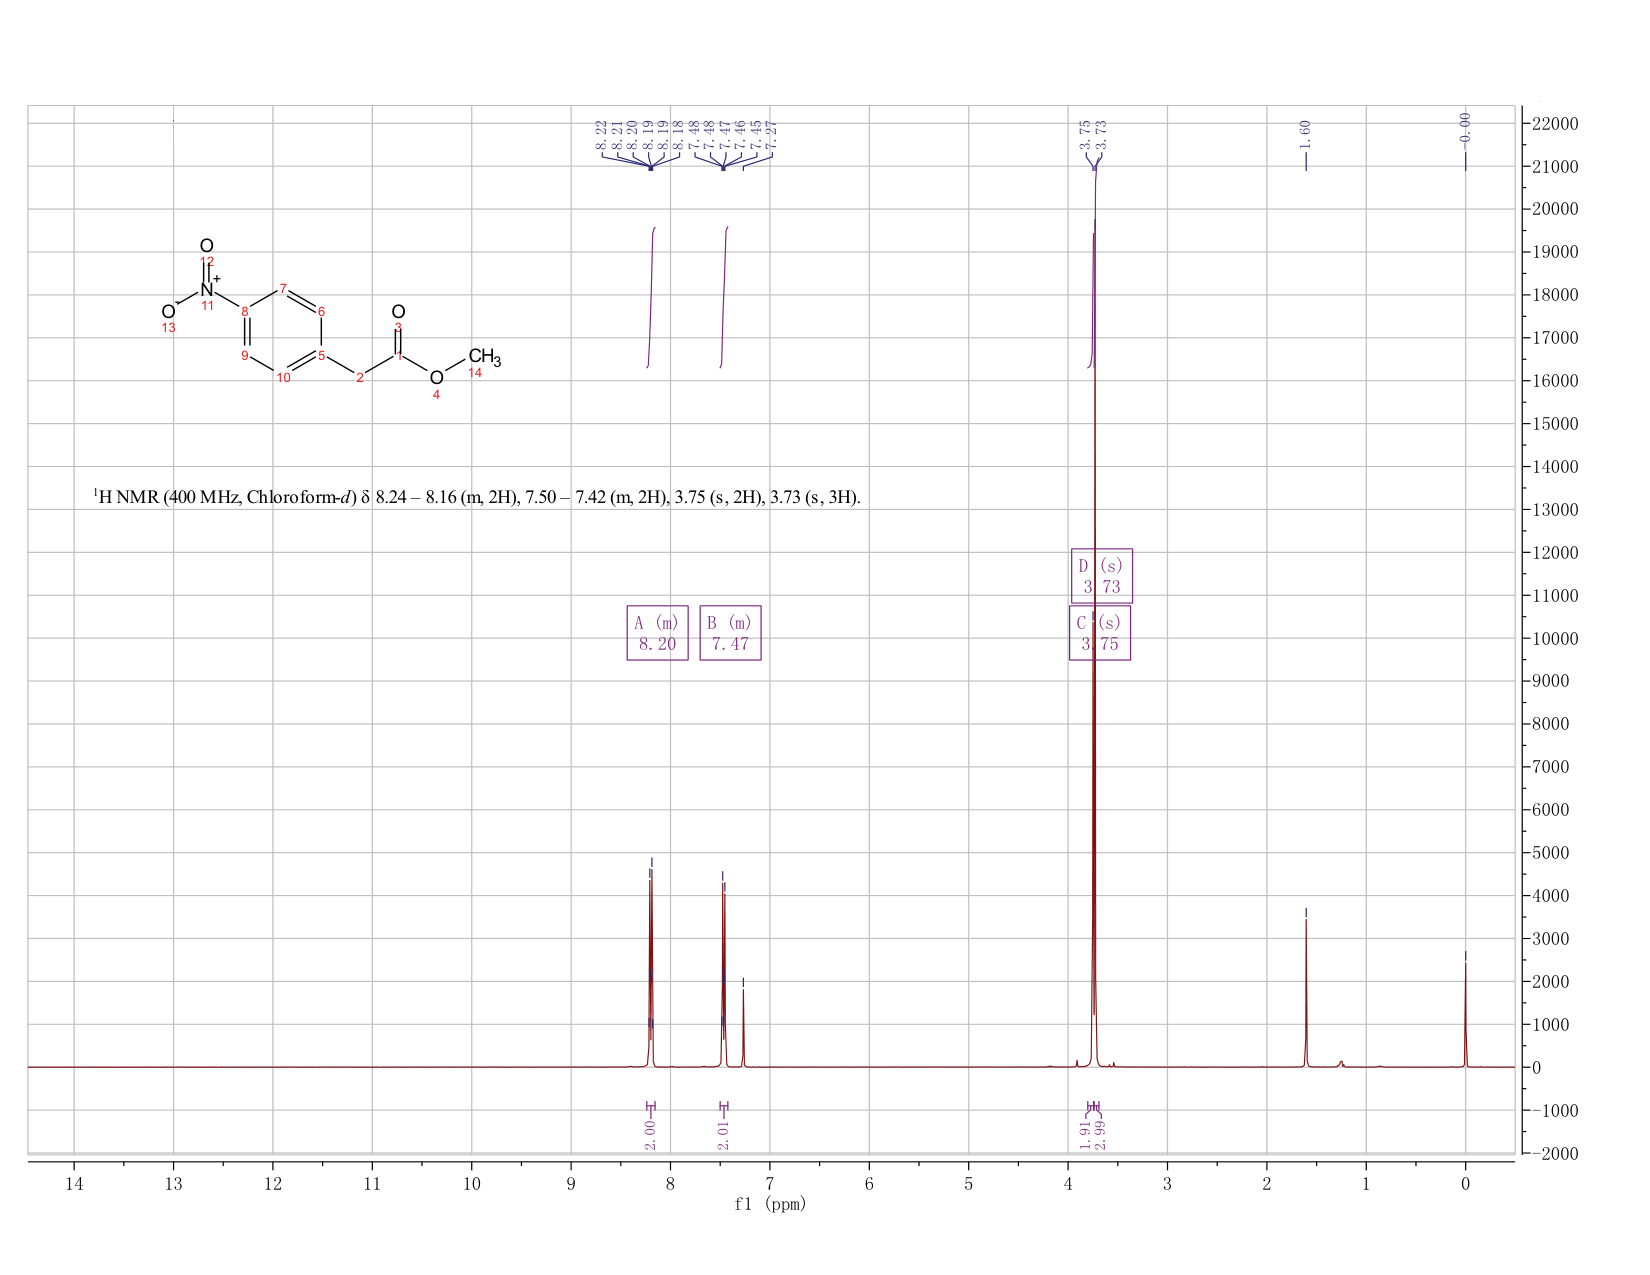Click the integral curve above the 7.47 multiplet
Screen dimensions: 1650x1275
724,297
